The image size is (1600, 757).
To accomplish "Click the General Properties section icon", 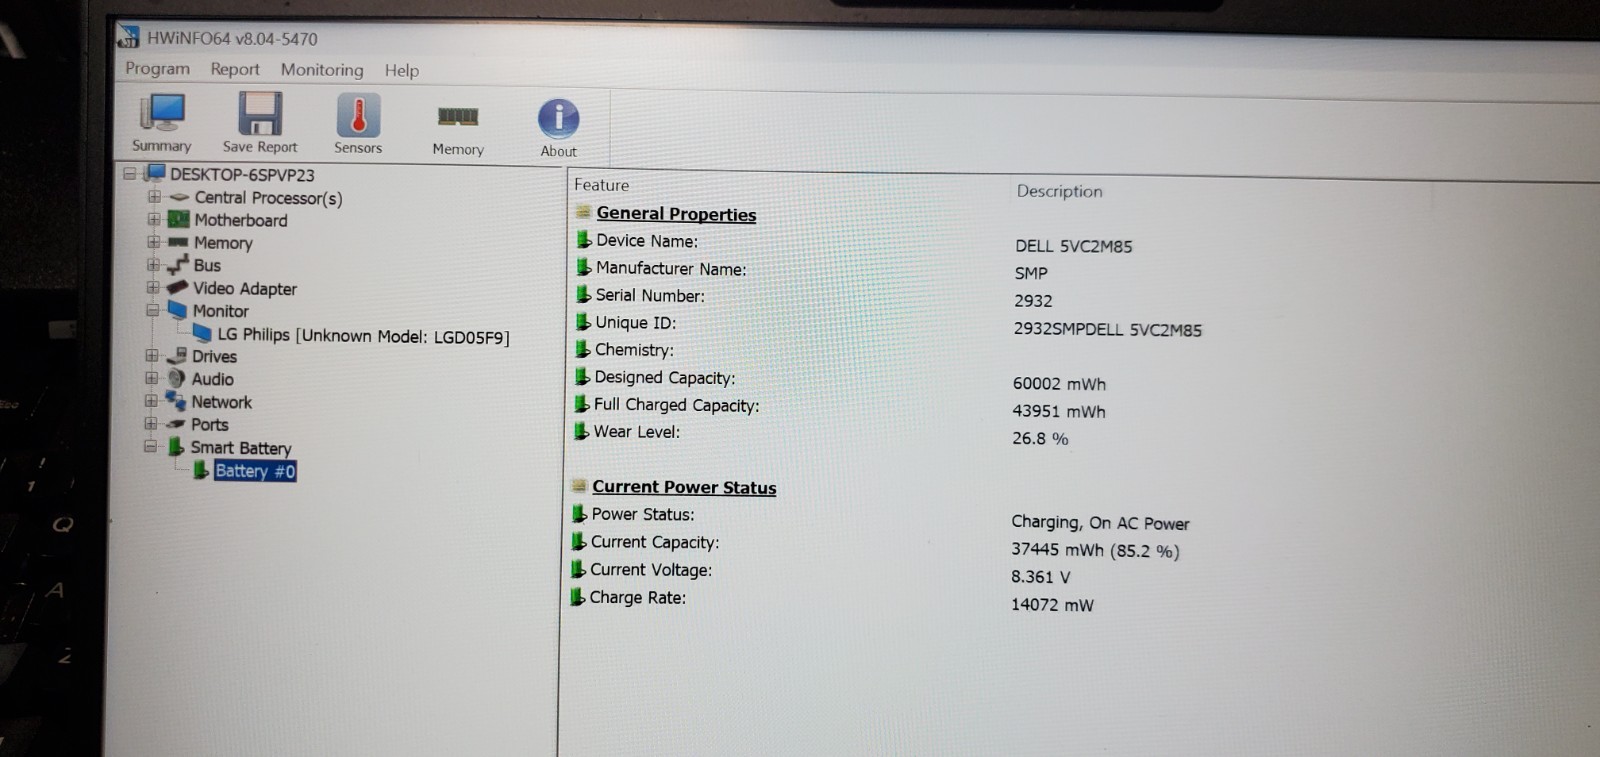I will pyautogui.click(x=583, y=212).
